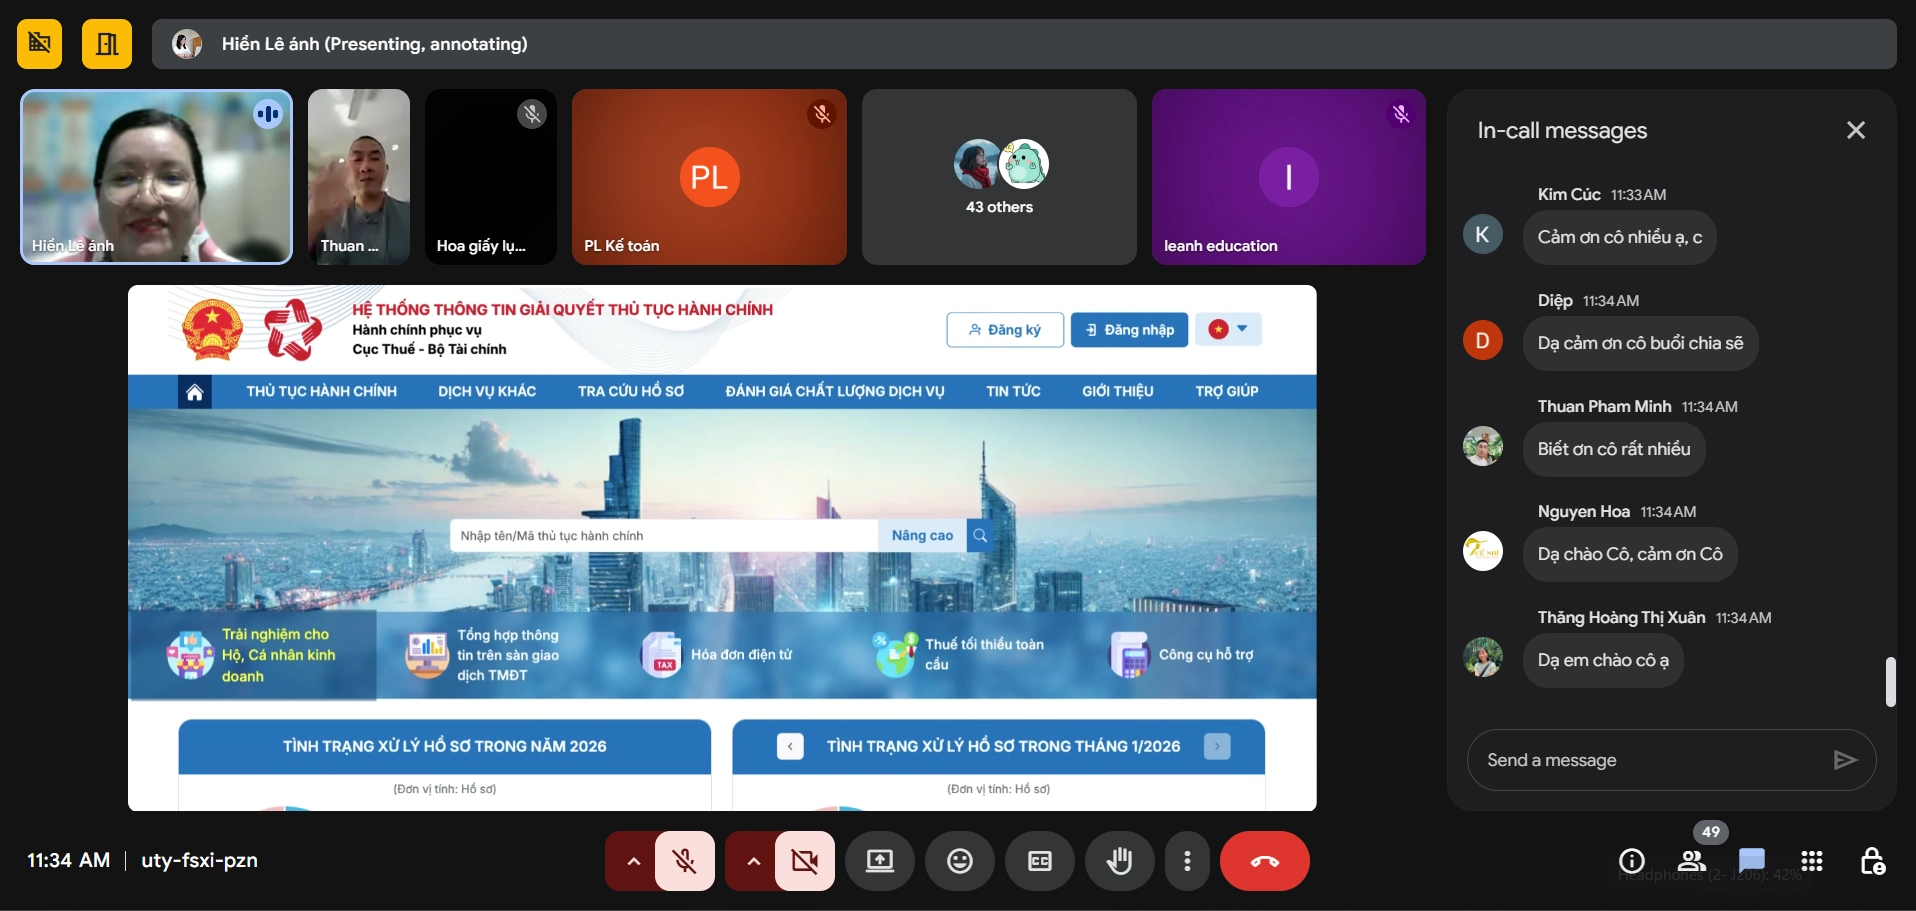Open the THỦ TỤC HÀNH CHÍNH menu
1916x911 pixels.
pos(321,391)
